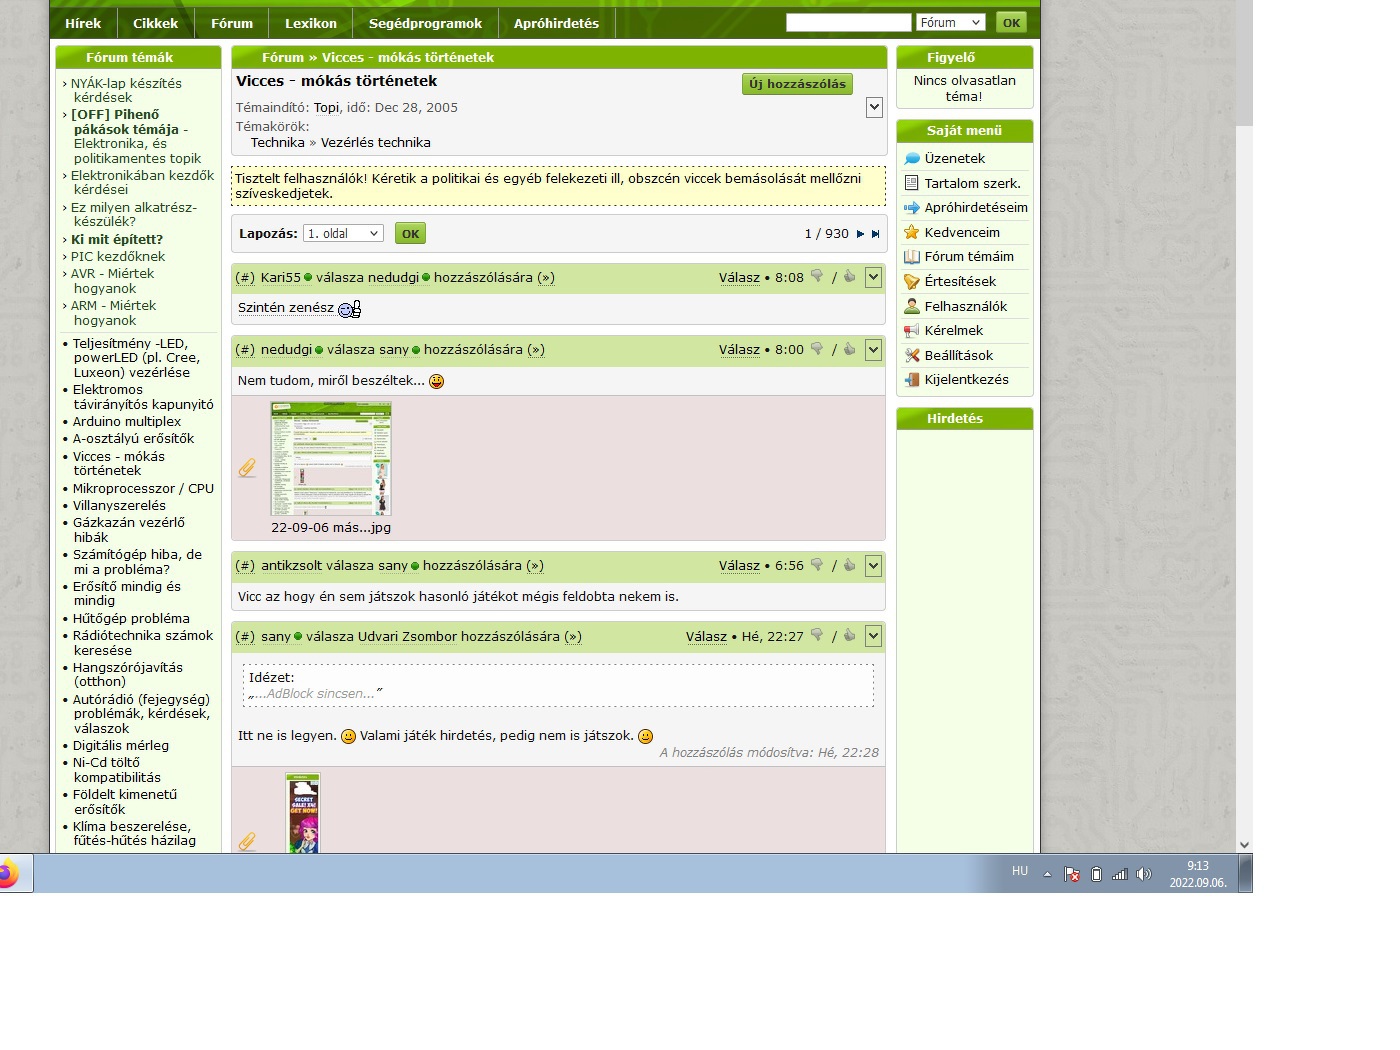Thumbs down antikzsolt's 6:56 post
This screenshot has width=1400, height=1050.
pyautogui.click(x=817, y=565)
